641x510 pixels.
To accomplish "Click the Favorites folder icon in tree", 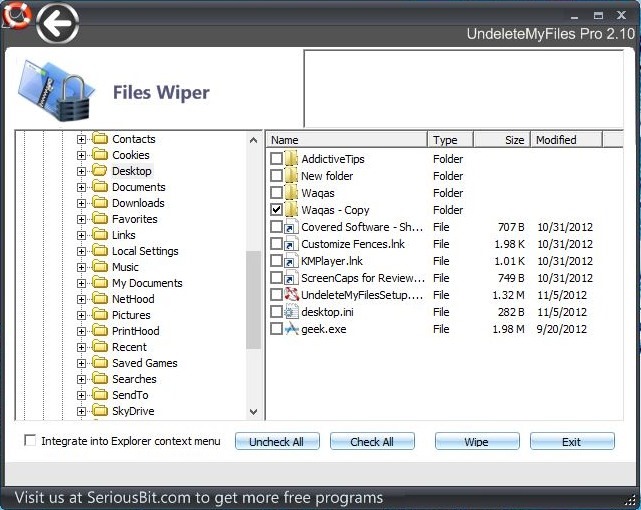I will [100, 219].
